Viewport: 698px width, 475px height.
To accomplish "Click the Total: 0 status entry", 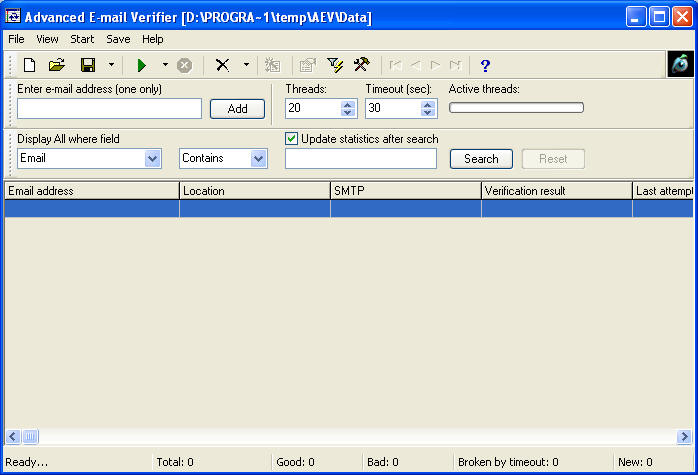I will click(x=175, y=463).
